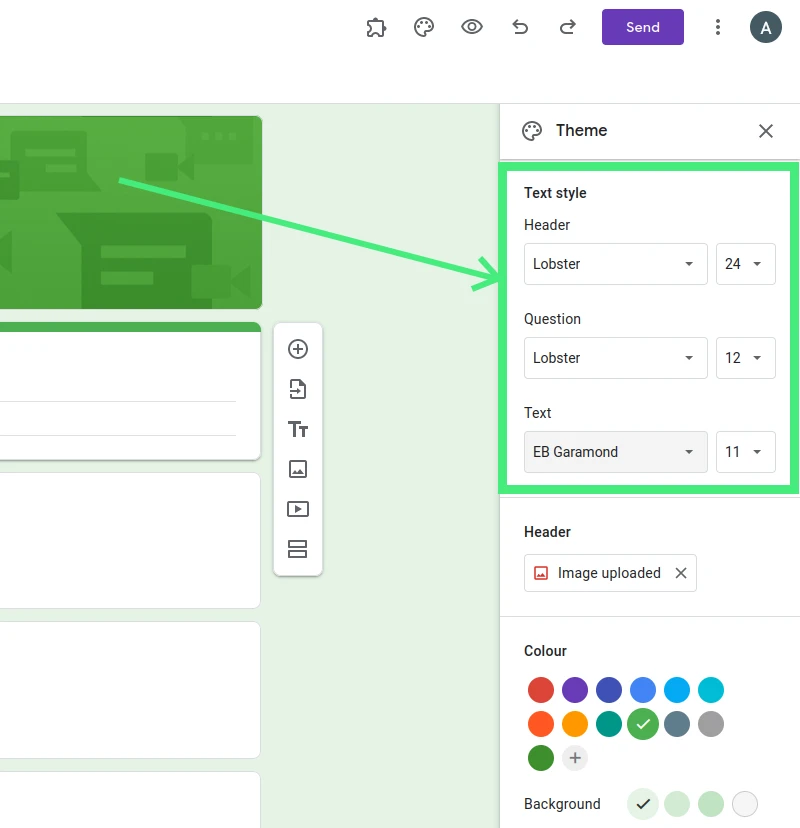Open the account menu via the avatar

(765, 27)
